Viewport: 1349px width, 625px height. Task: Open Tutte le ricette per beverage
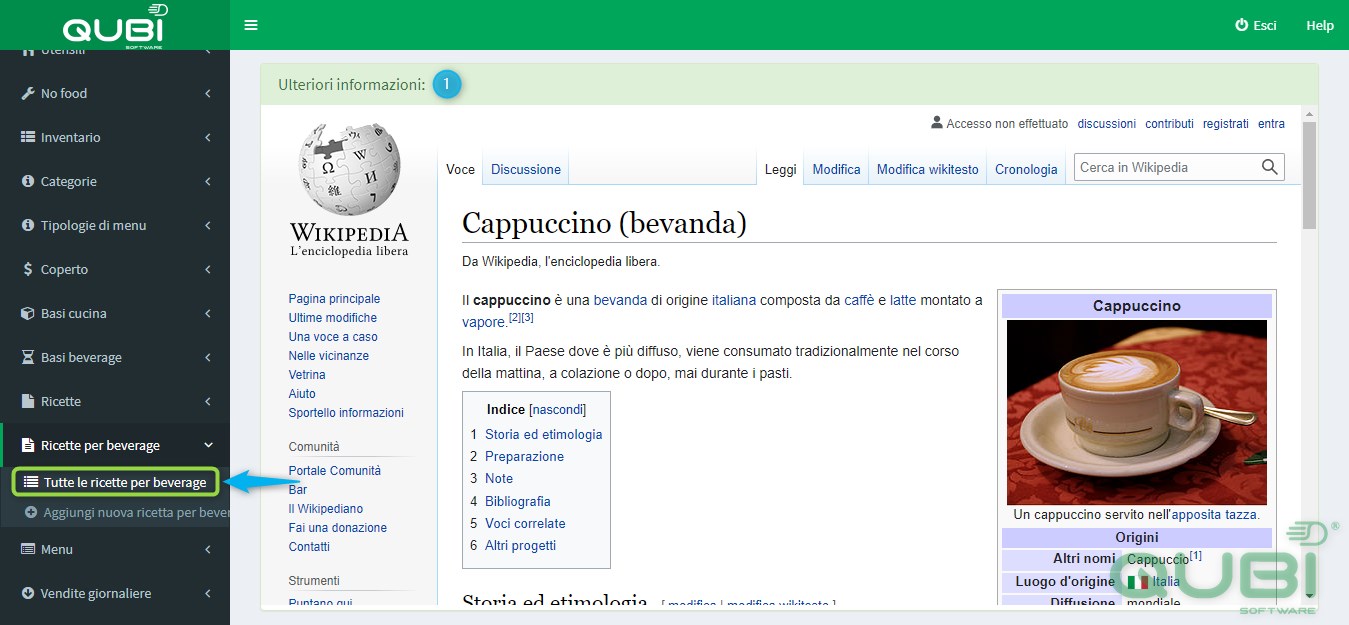click(x=115, y=482)
